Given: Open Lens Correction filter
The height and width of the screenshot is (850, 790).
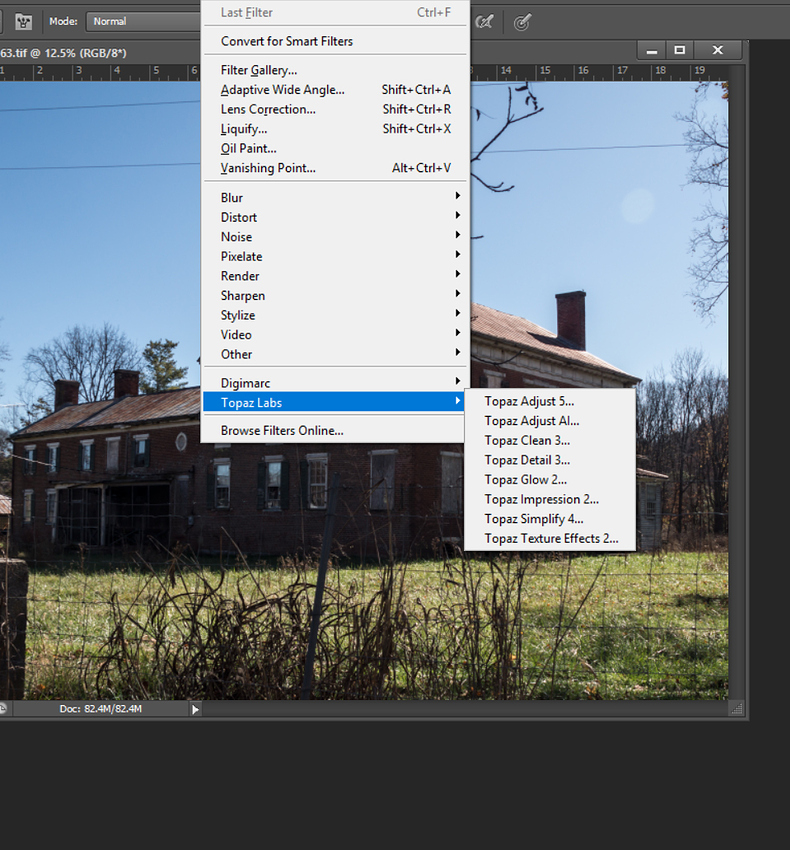Looking at the screenshot, I should [268, 110].
